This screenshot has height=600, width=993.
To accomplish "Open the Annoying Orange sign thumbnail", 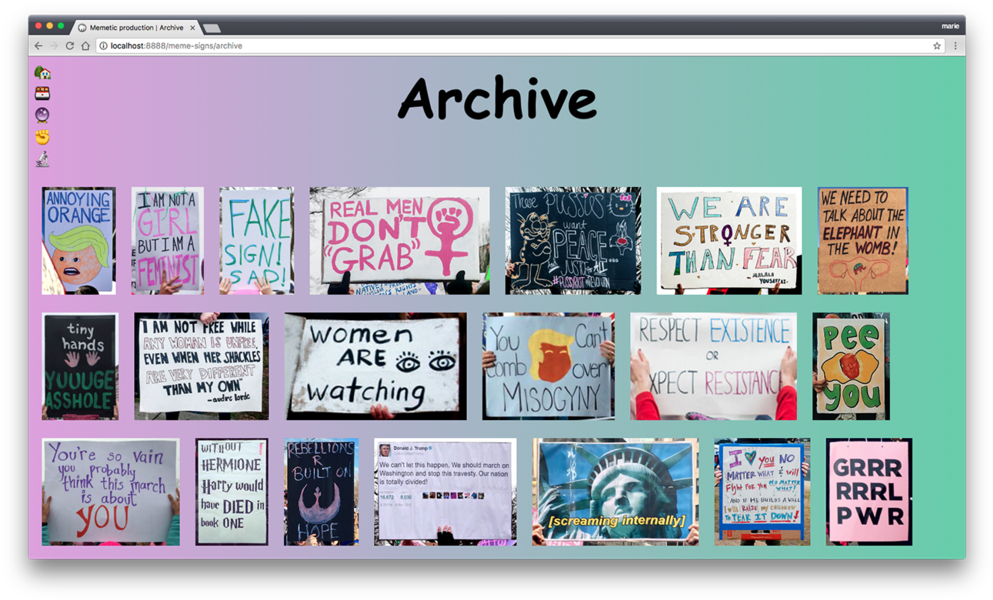I will (x=78, y=241).
